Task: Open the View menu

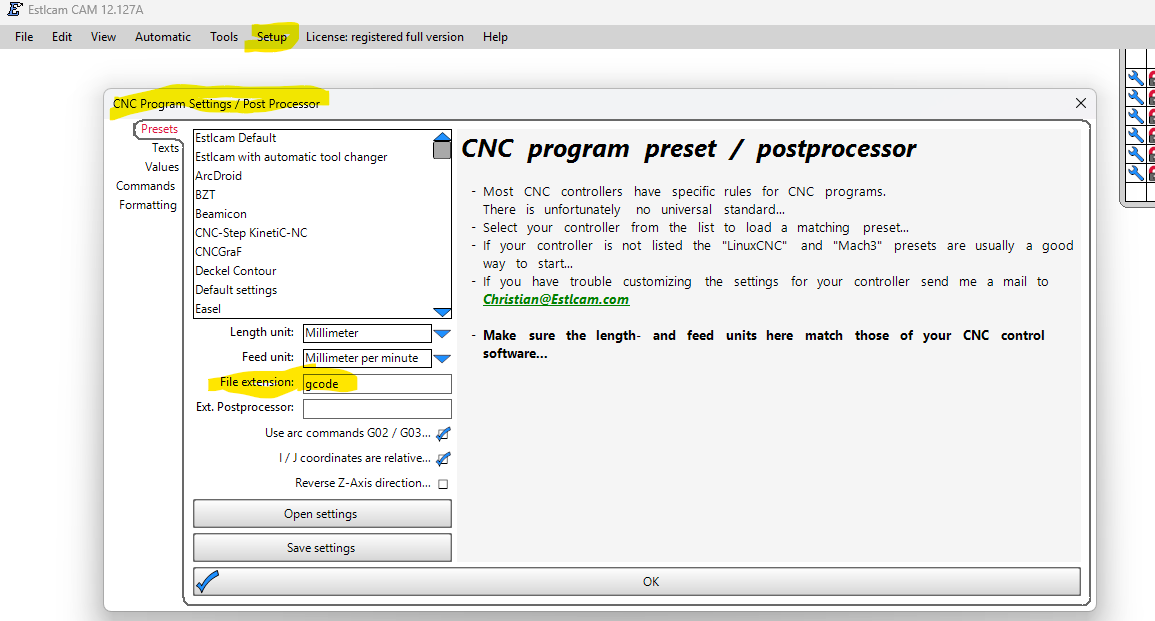Action: tap(103, 37)
